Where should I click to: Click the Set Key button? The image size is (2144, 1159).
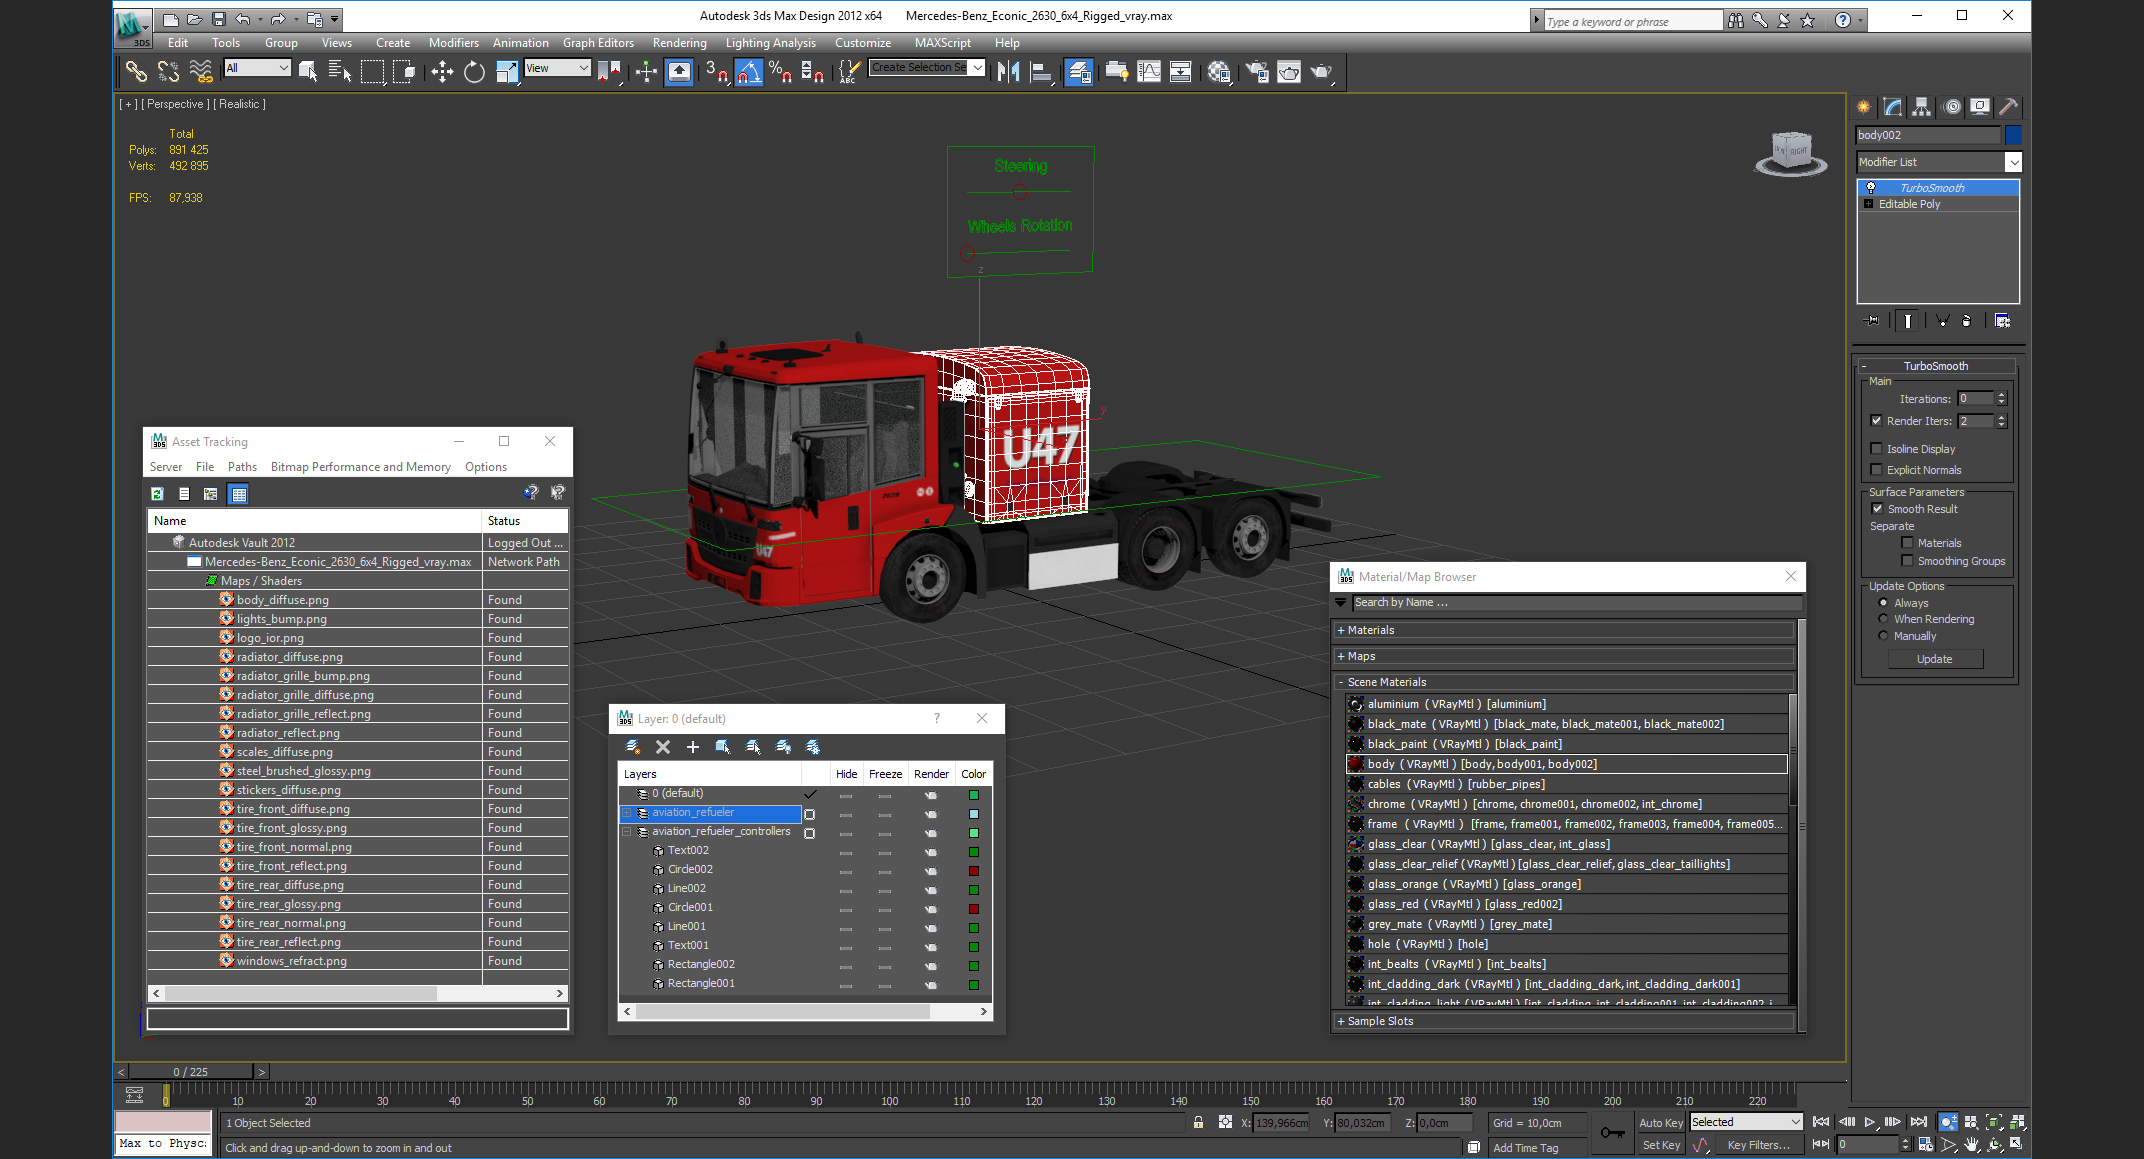[x=1660, y=1145]
